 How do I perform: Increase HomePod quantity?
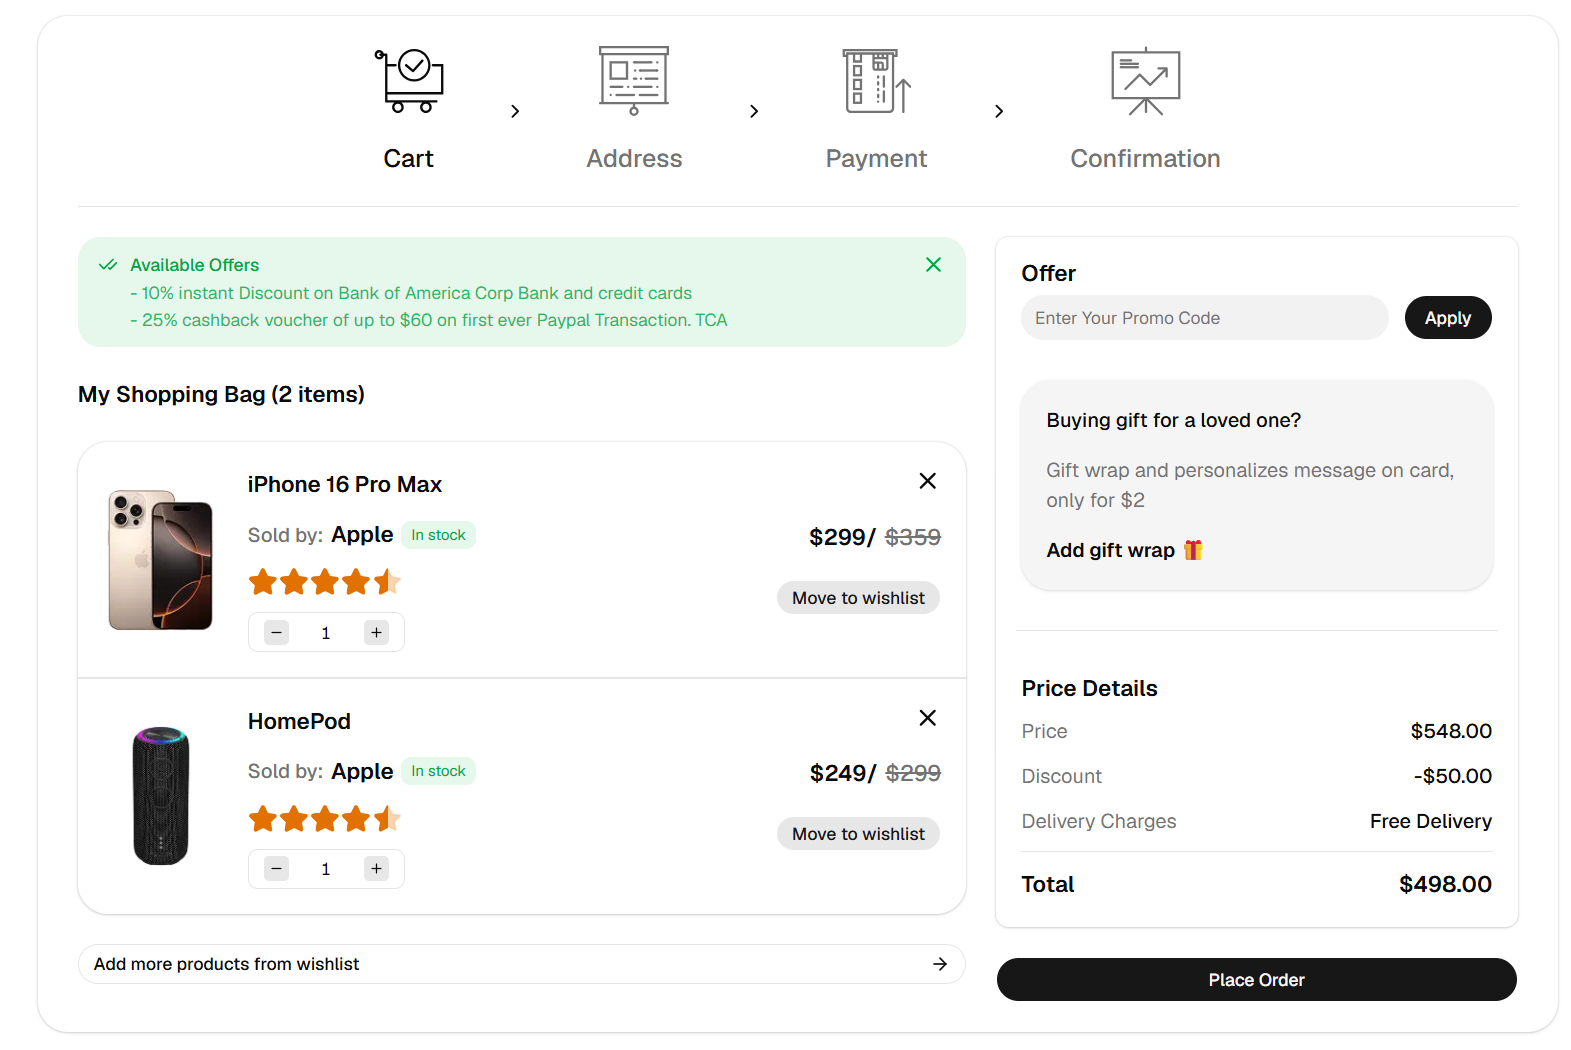376,869
